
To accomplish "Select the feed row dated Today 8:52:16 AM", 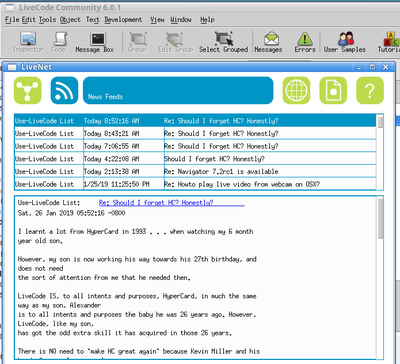I will pyautogui.click(x=195, y=121).
